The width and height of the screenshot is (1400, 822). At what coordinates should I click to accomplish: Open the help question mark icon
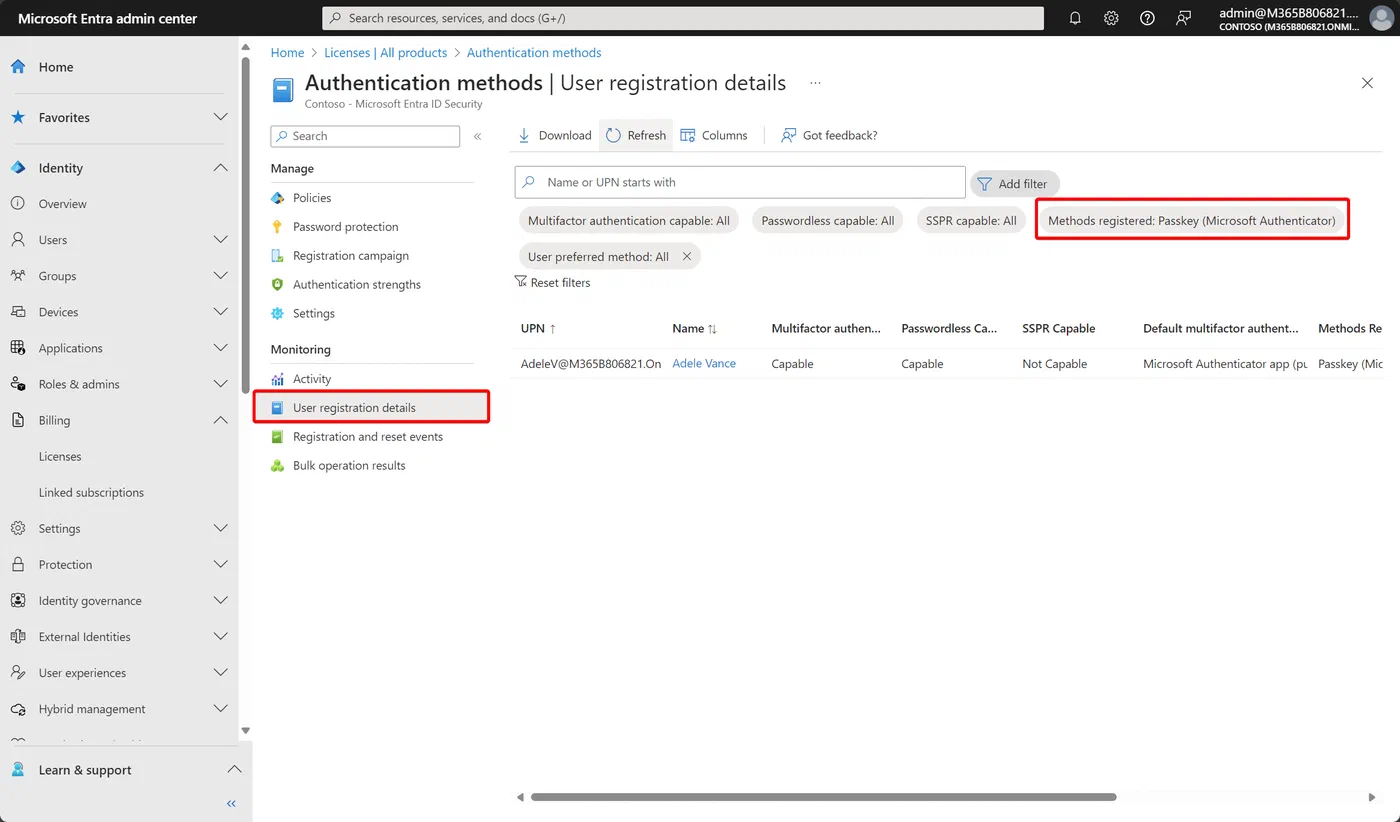coord(1147,18)
